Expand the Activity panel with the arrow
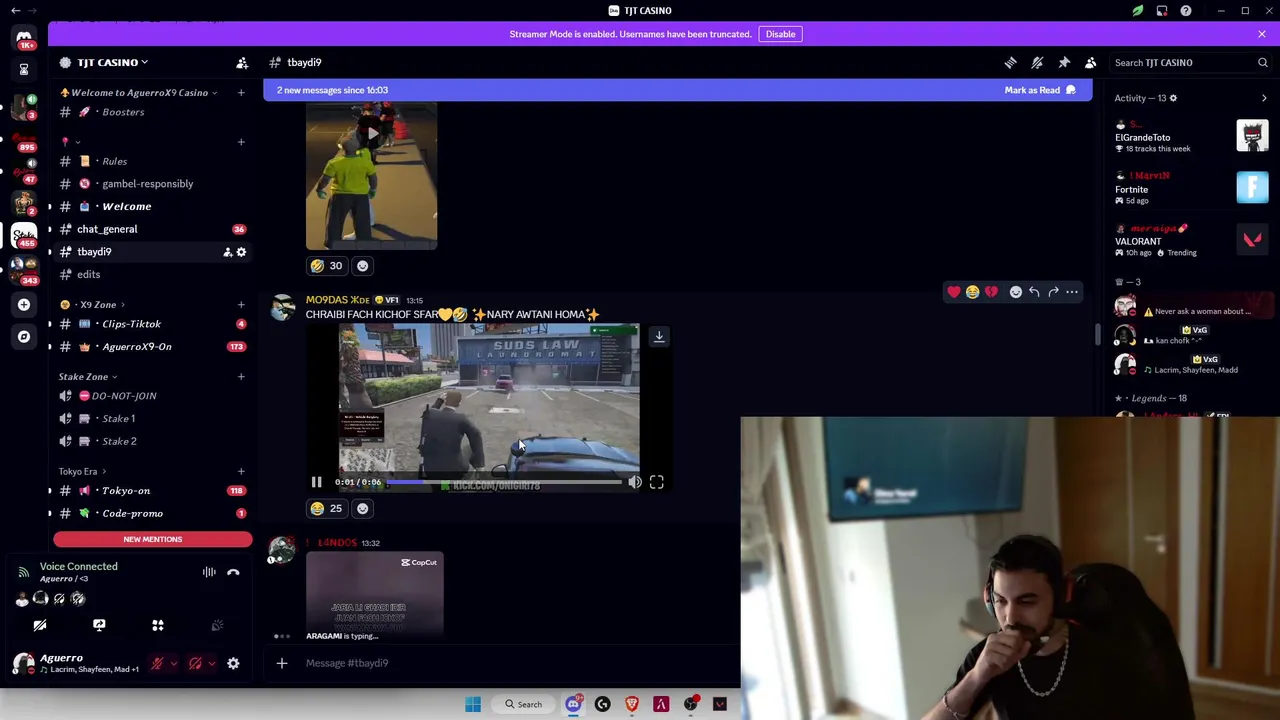 tap(1264, 98)
